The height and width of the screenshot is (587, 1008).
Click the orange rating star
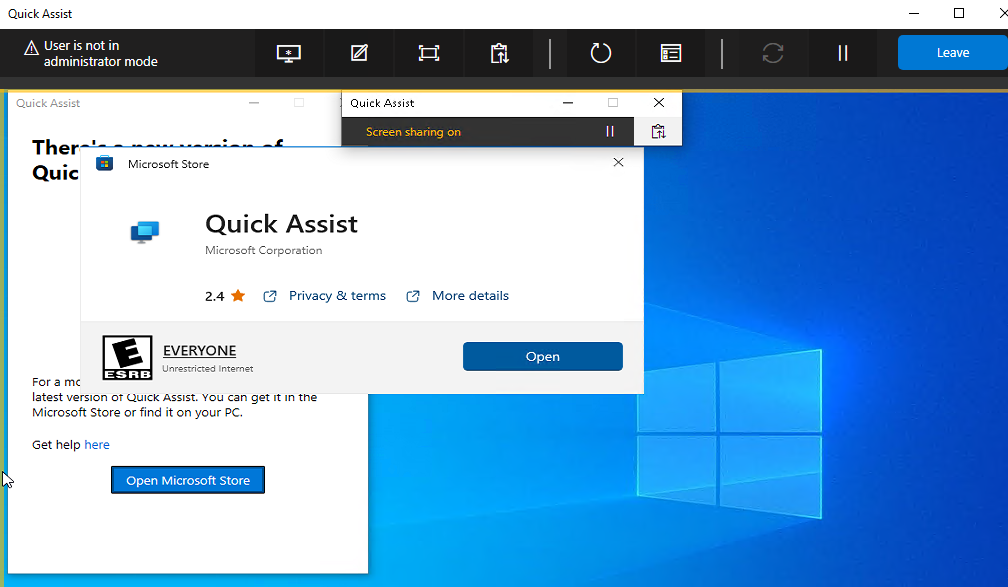238,296
